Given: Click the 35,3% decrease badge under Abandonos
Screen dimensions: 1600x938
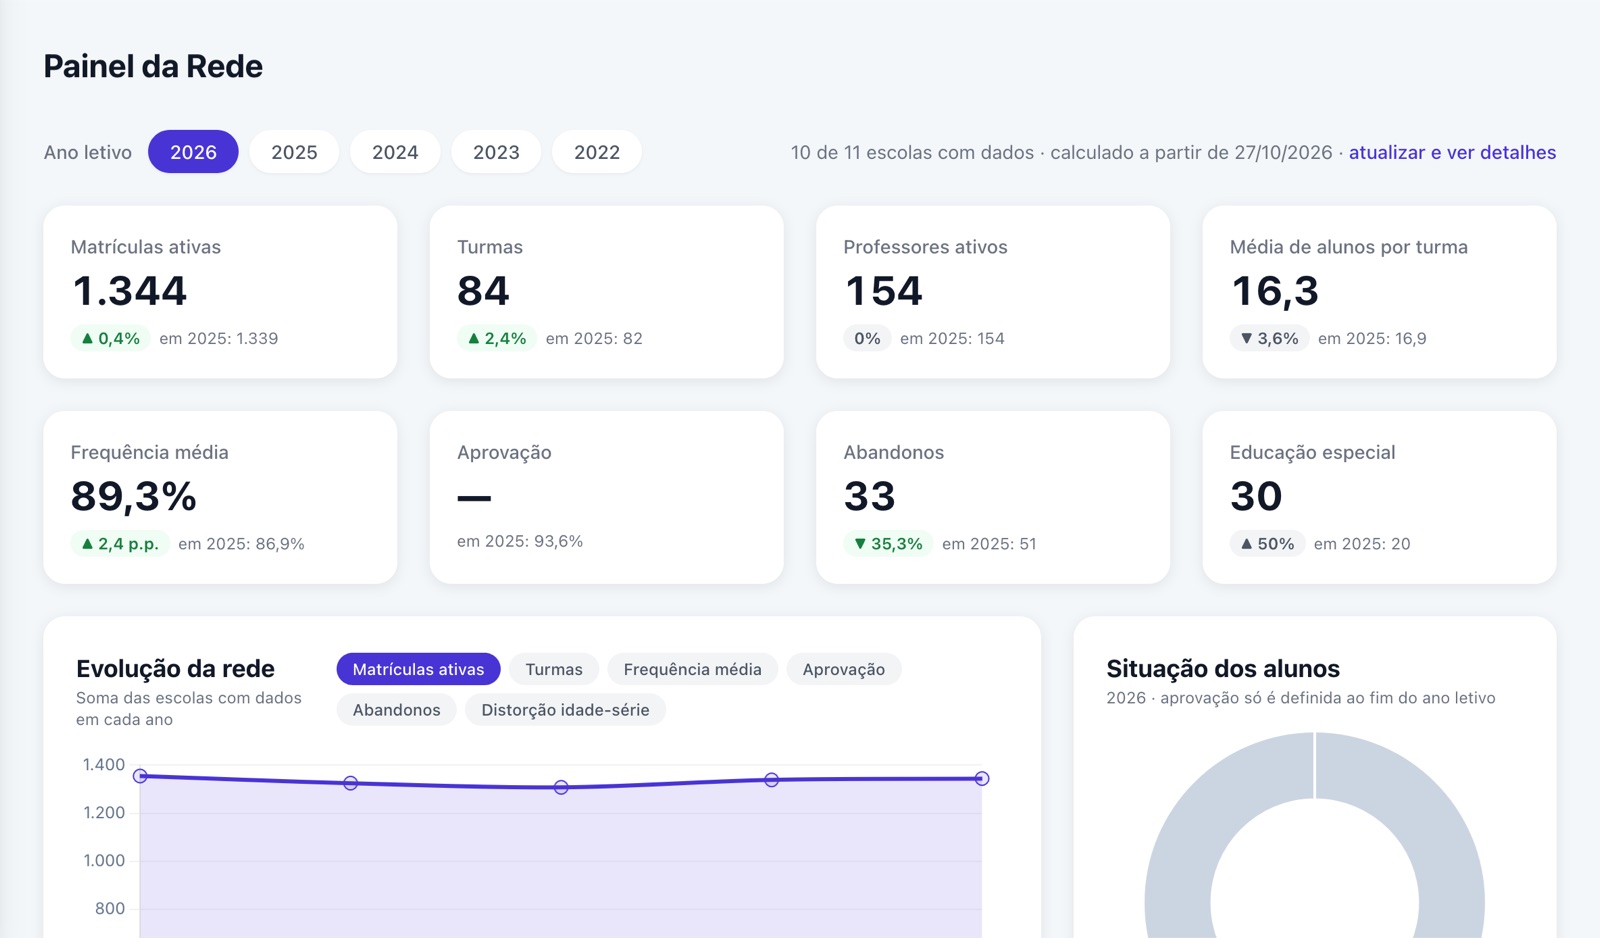Looking at the screenshot, I should (x=888, y=544).
